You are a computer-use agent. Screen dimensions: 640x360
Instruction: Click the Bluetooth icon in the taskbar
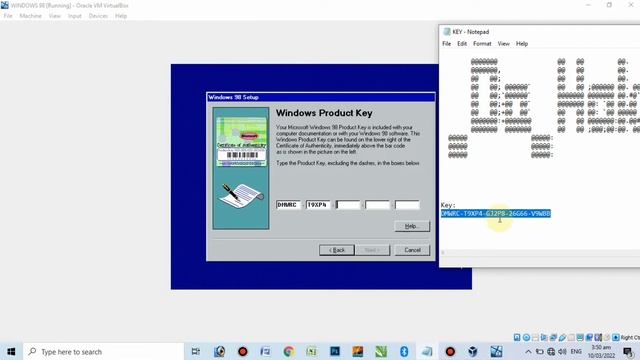tap(404, 351)
